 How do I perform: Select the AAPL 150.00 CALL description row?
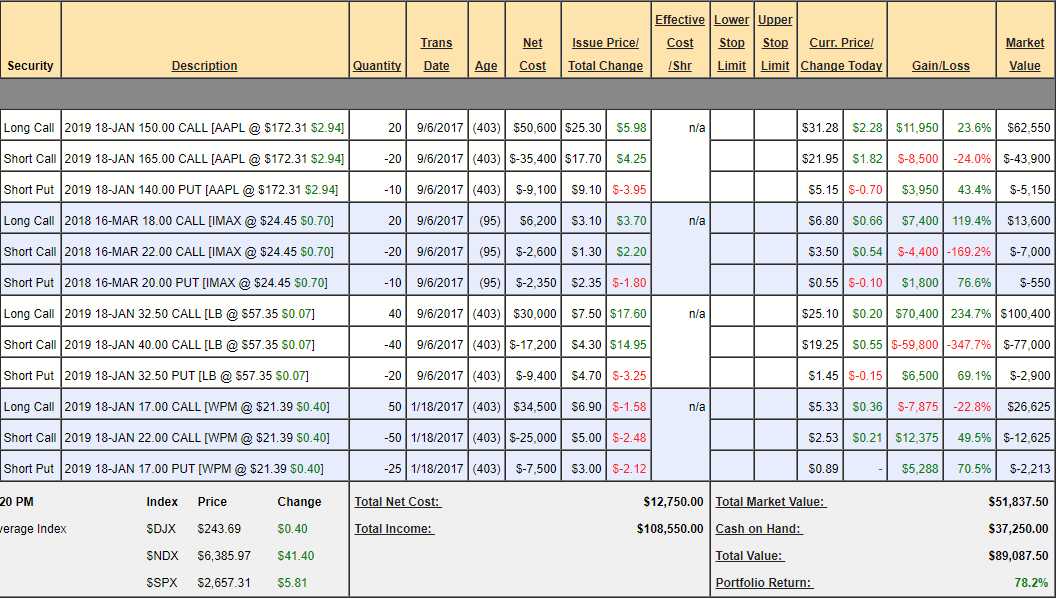[x=204, y=128]
